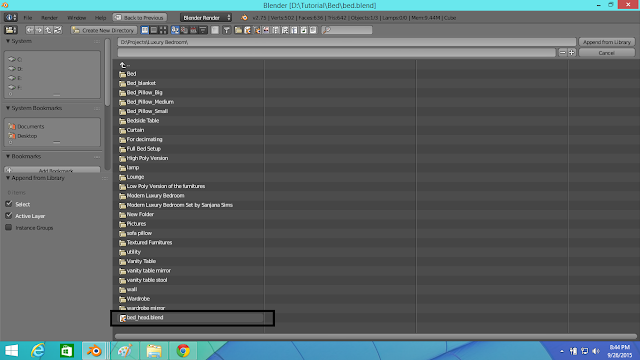Enable the Instance Groups checkbox
The image size is (640, 360).
coord(9,227)
